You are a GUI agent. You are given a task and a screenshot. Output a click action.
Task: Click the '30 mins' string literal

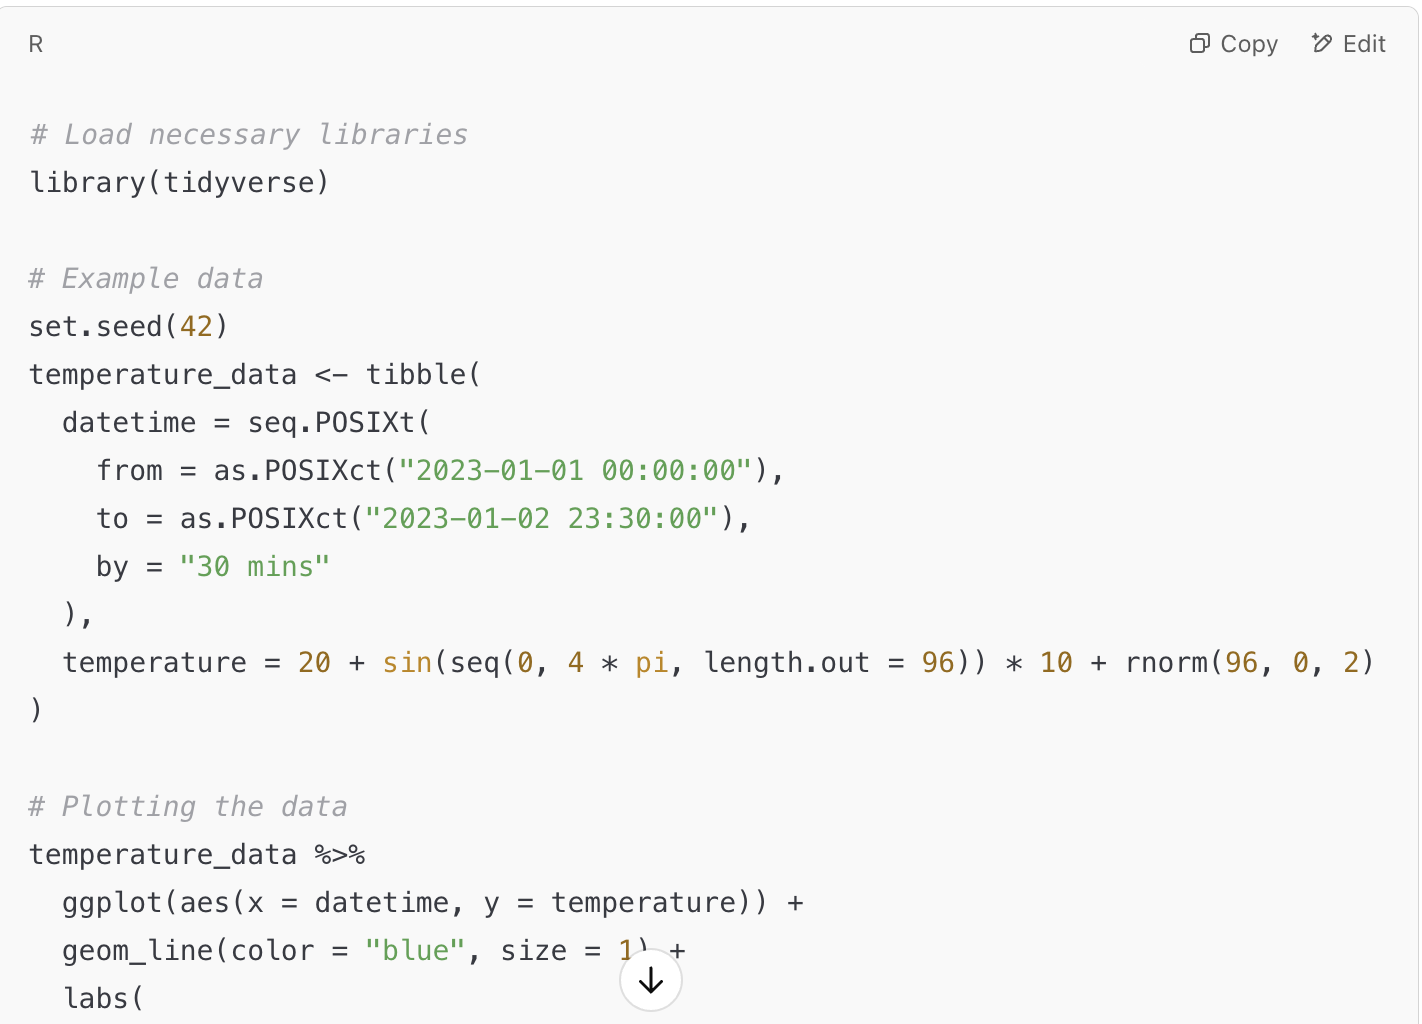coord(255,566)
